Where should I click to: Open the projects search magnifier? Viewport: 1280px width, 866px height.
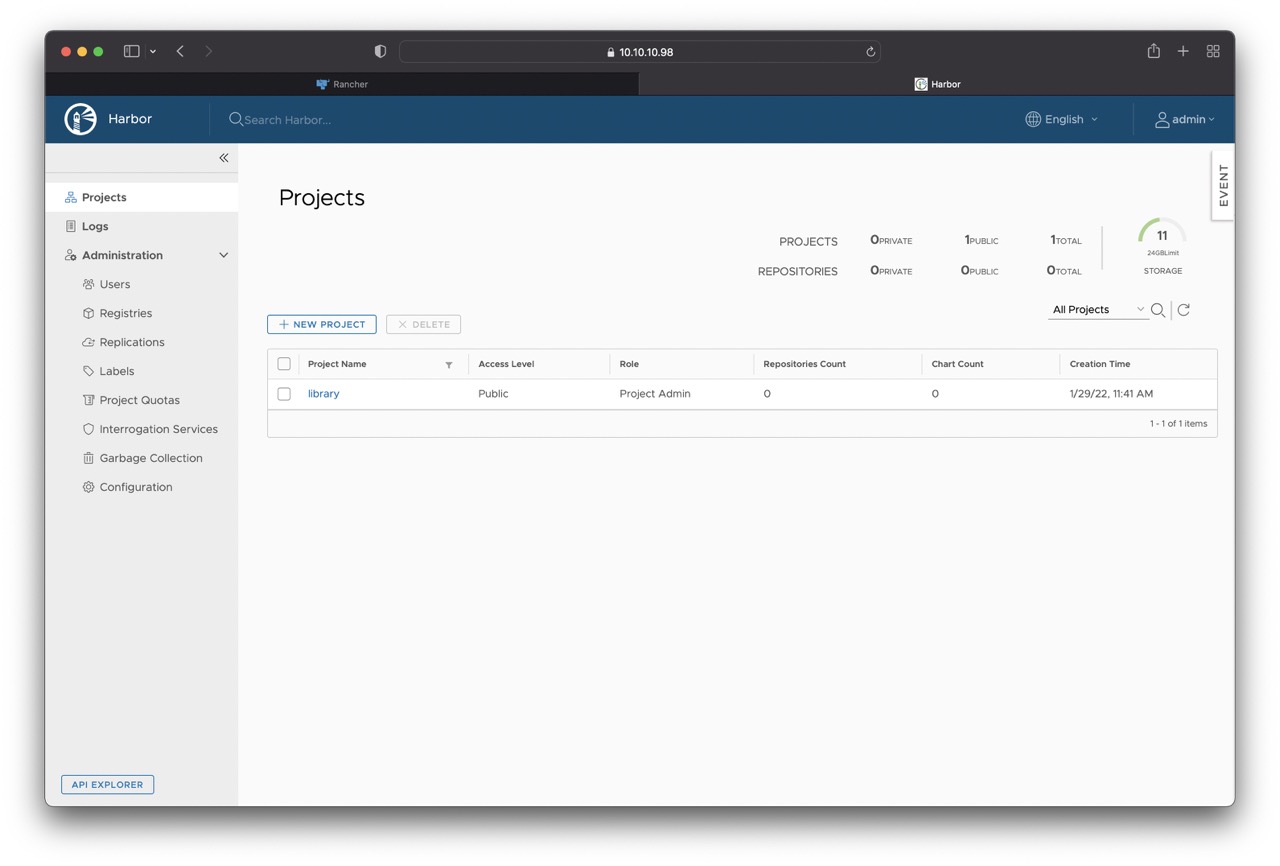1158,310
